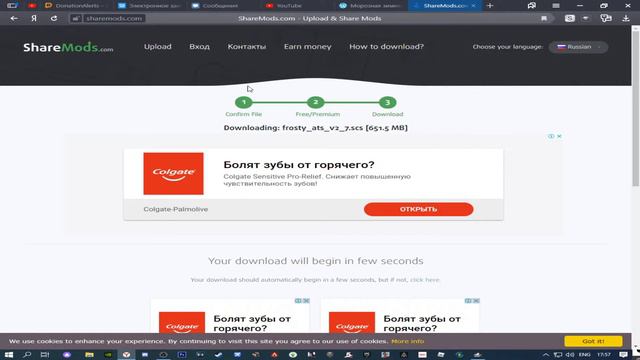Click the 'click here' download link
Viewport: 640px width, 360px height.
[x=425, y=280]
